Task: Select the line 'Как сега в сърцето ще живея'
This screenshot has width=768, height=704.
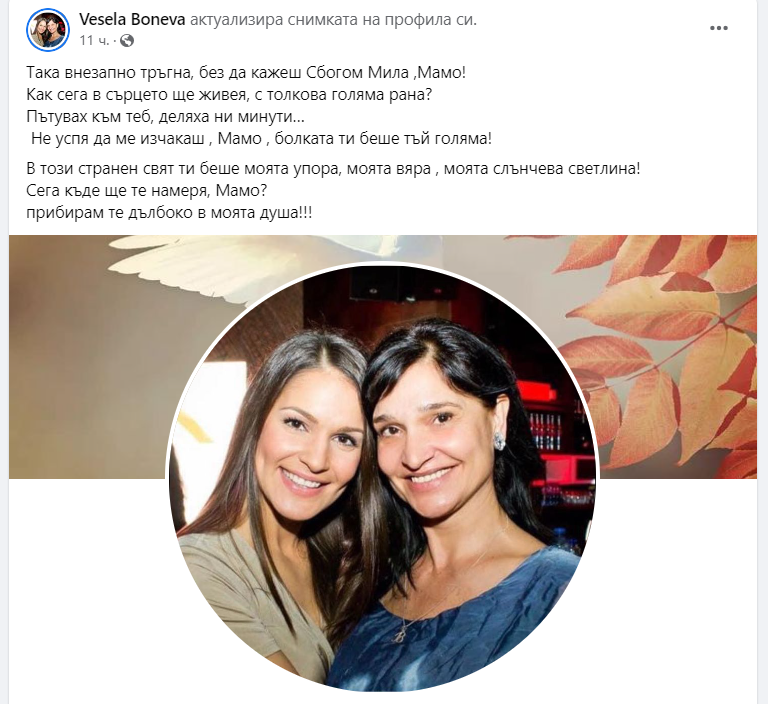Action: [x=229, y=94]
